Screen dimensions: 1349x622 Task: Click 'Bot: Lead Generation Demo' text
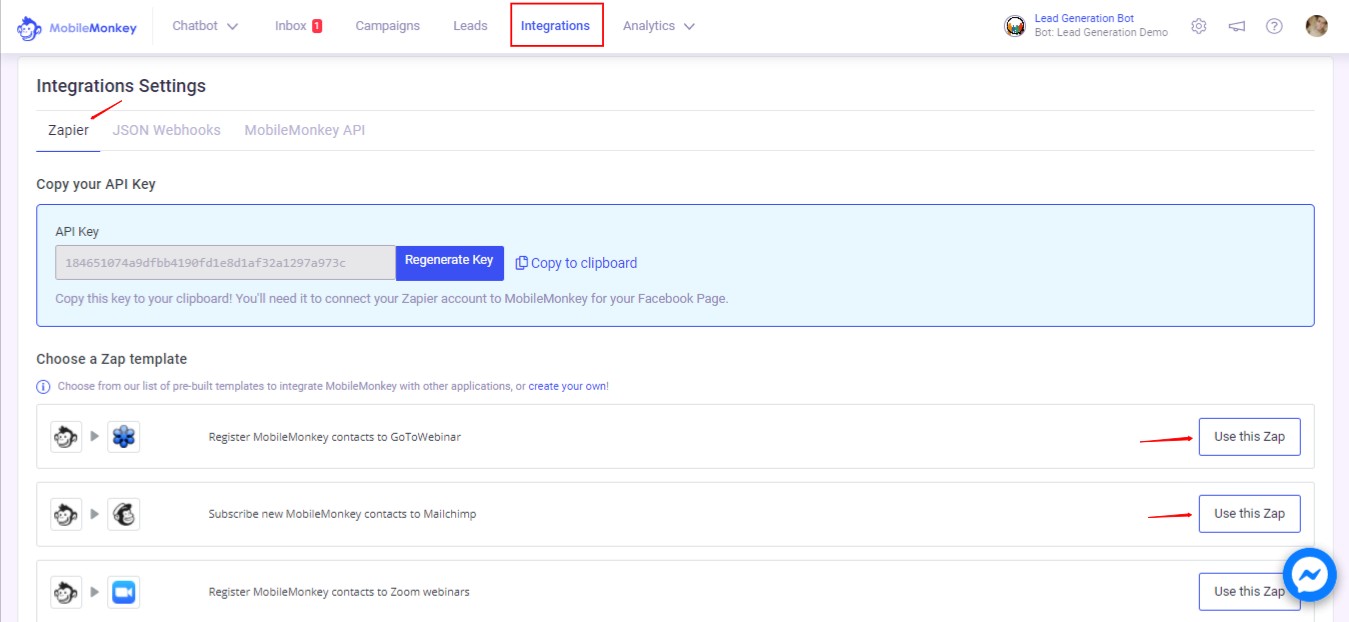[1101, 33]
